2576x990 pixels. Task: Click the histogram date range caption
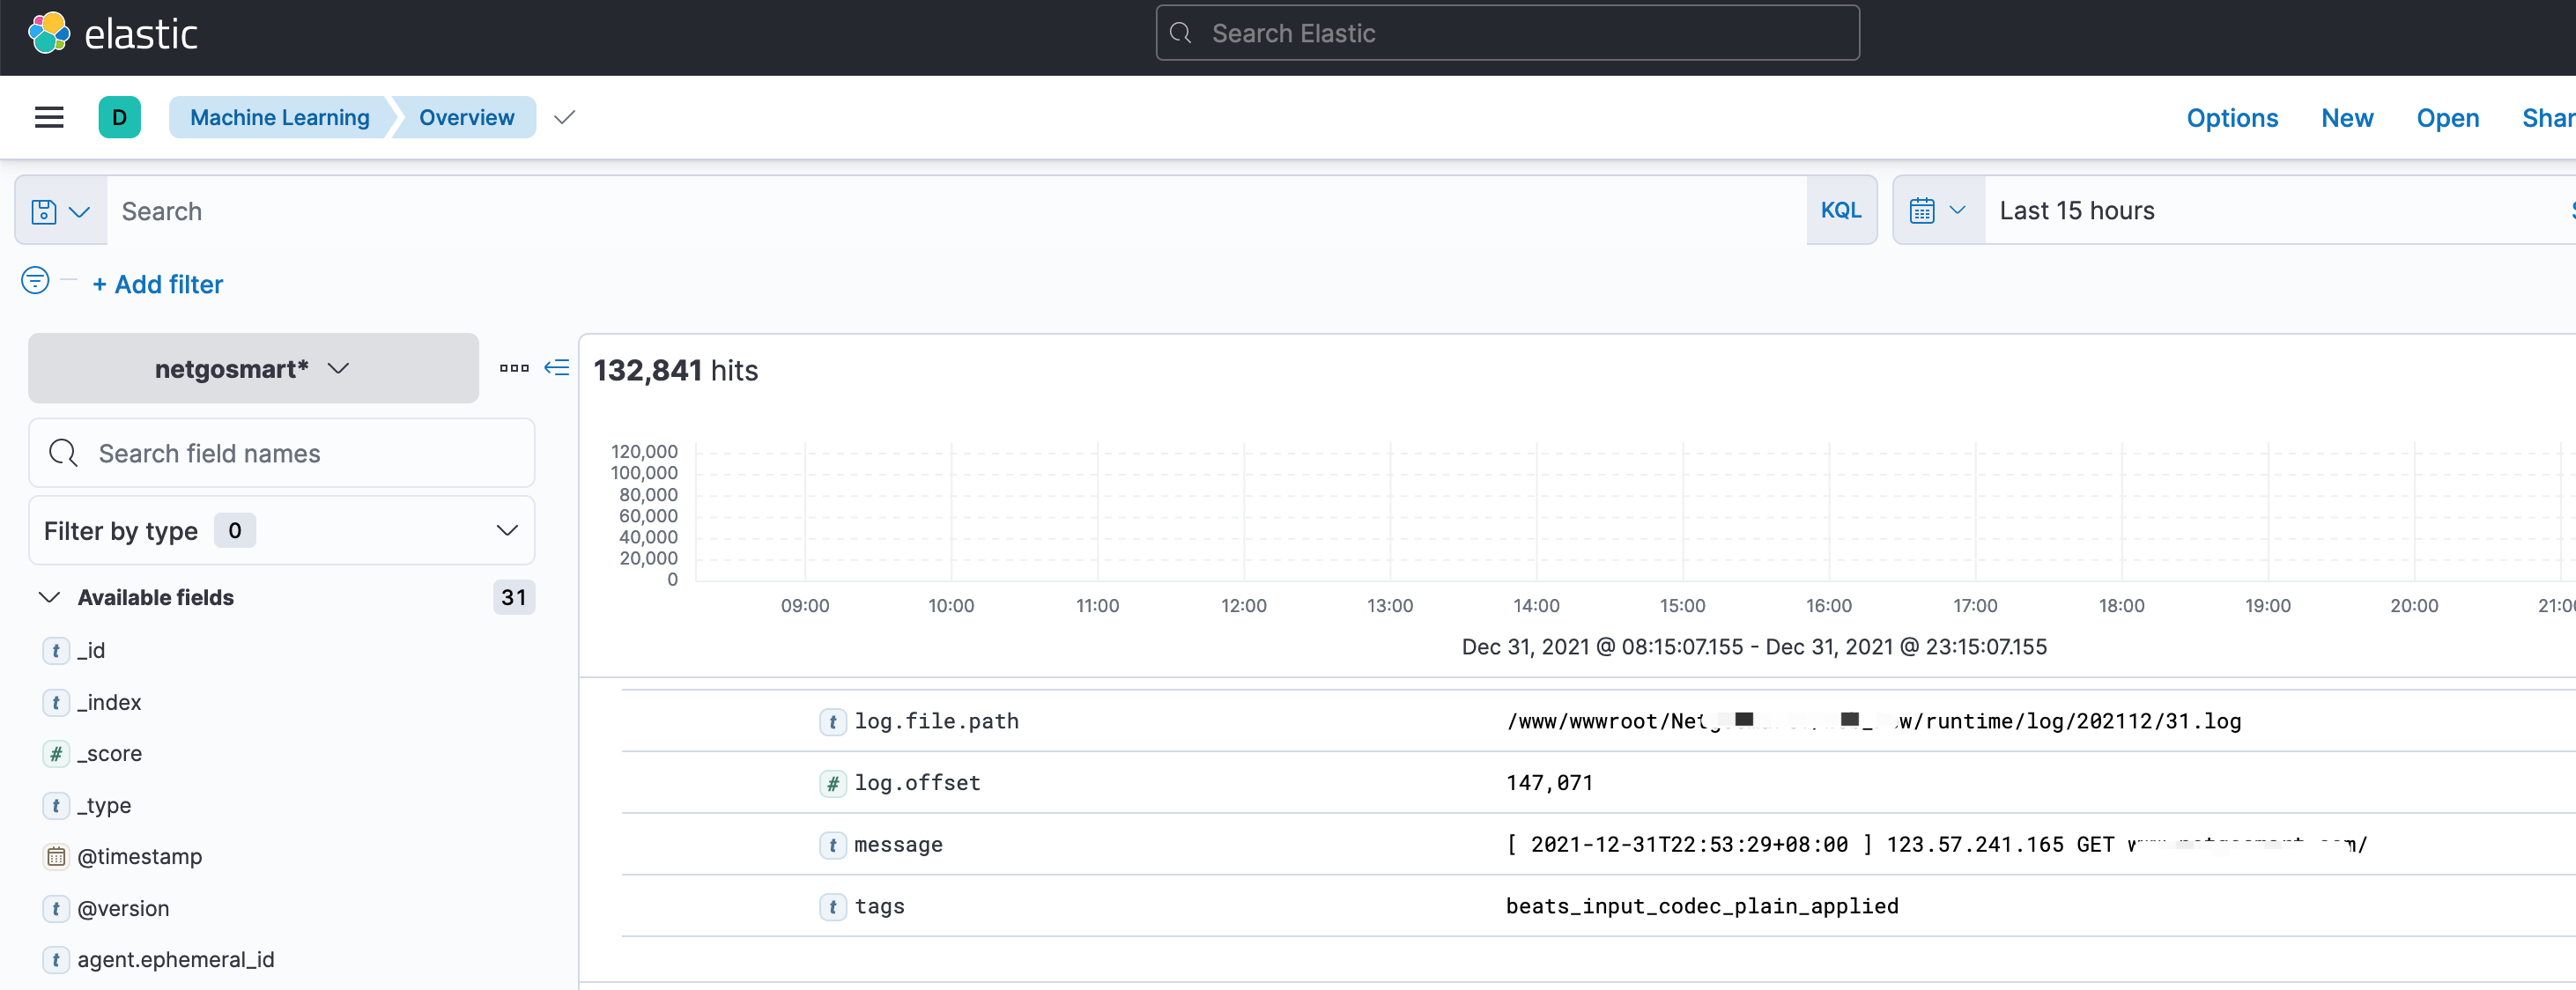coord(1754,647)
